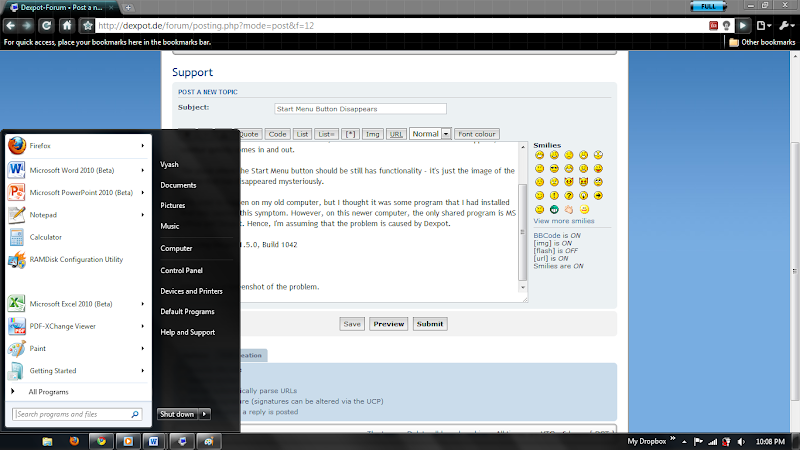Click the address bar URL
The image size is (800, 450).
pyautogui.click(x=206, y=26)
